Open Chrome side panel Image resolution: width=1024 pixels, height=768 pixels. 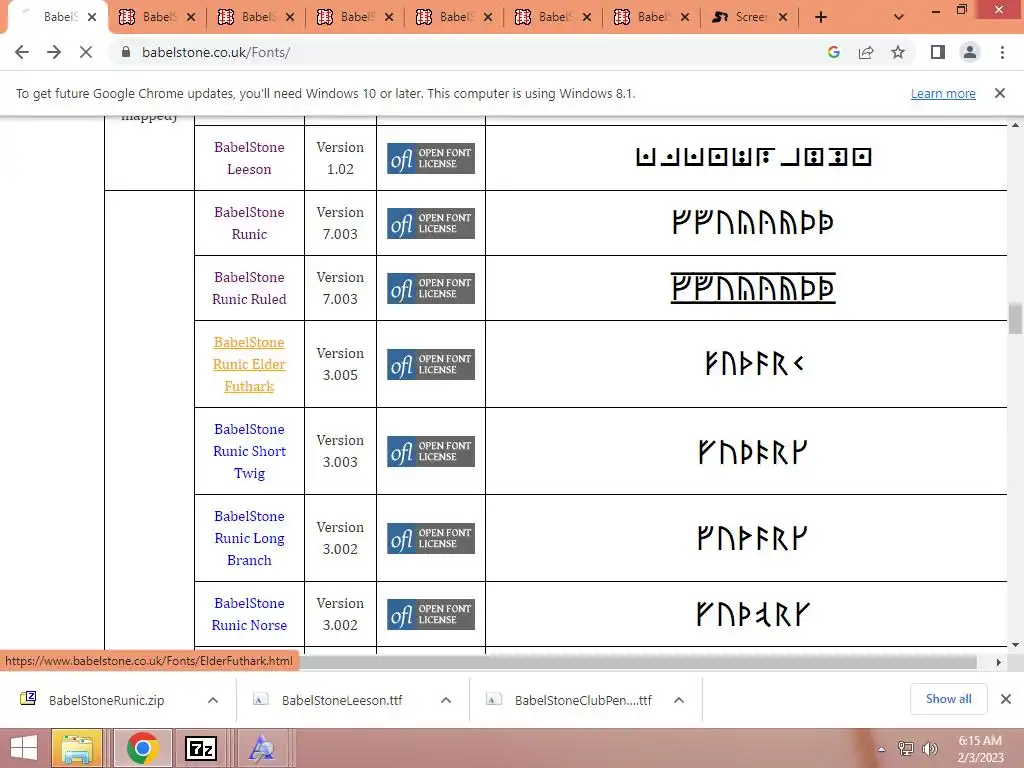[938, 52]
